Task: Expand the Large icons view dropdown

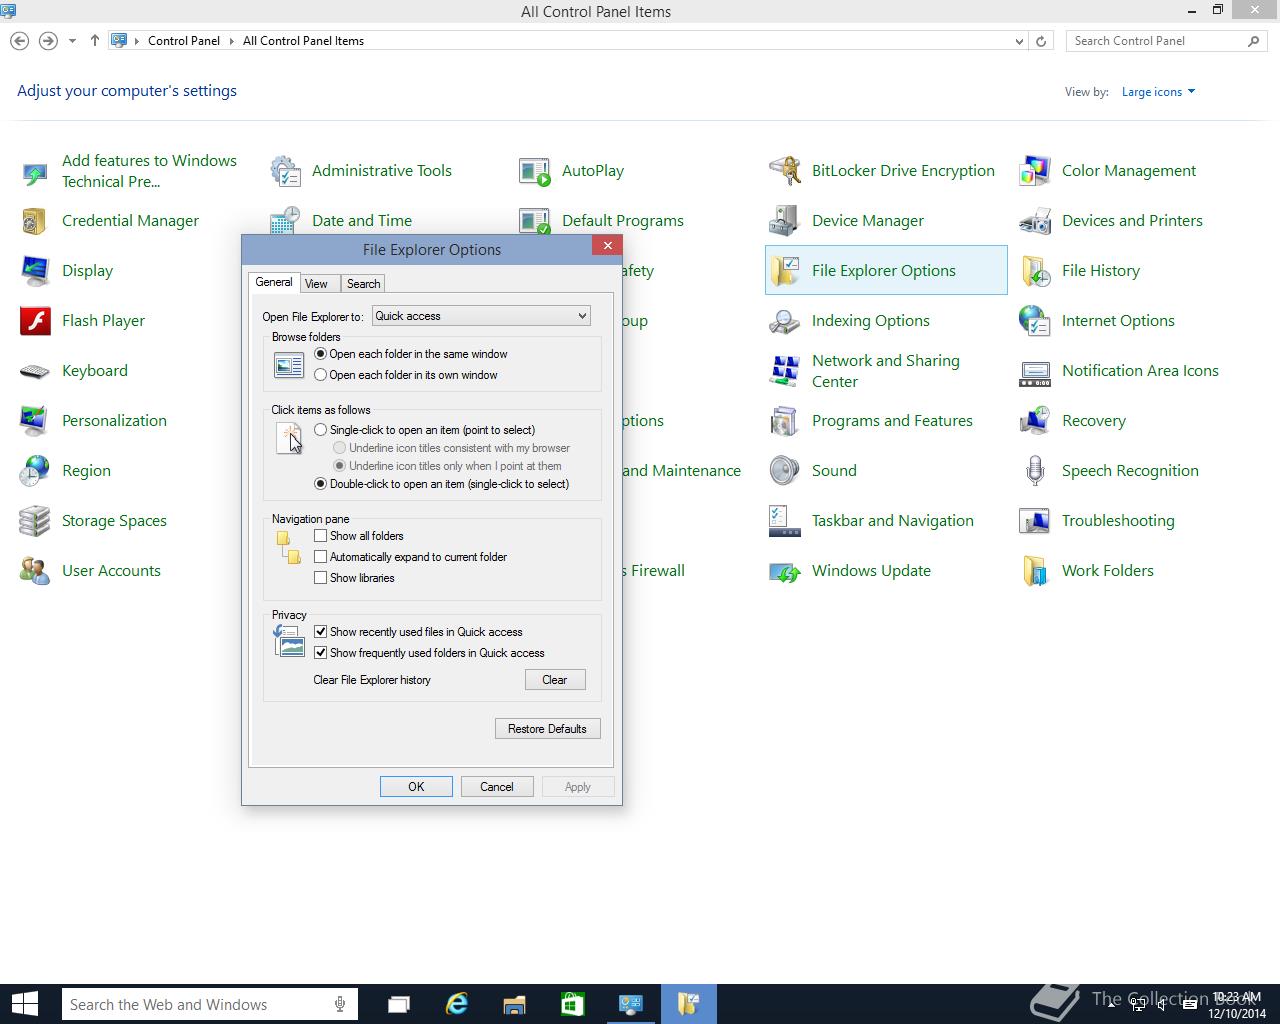Action: 1158,92
